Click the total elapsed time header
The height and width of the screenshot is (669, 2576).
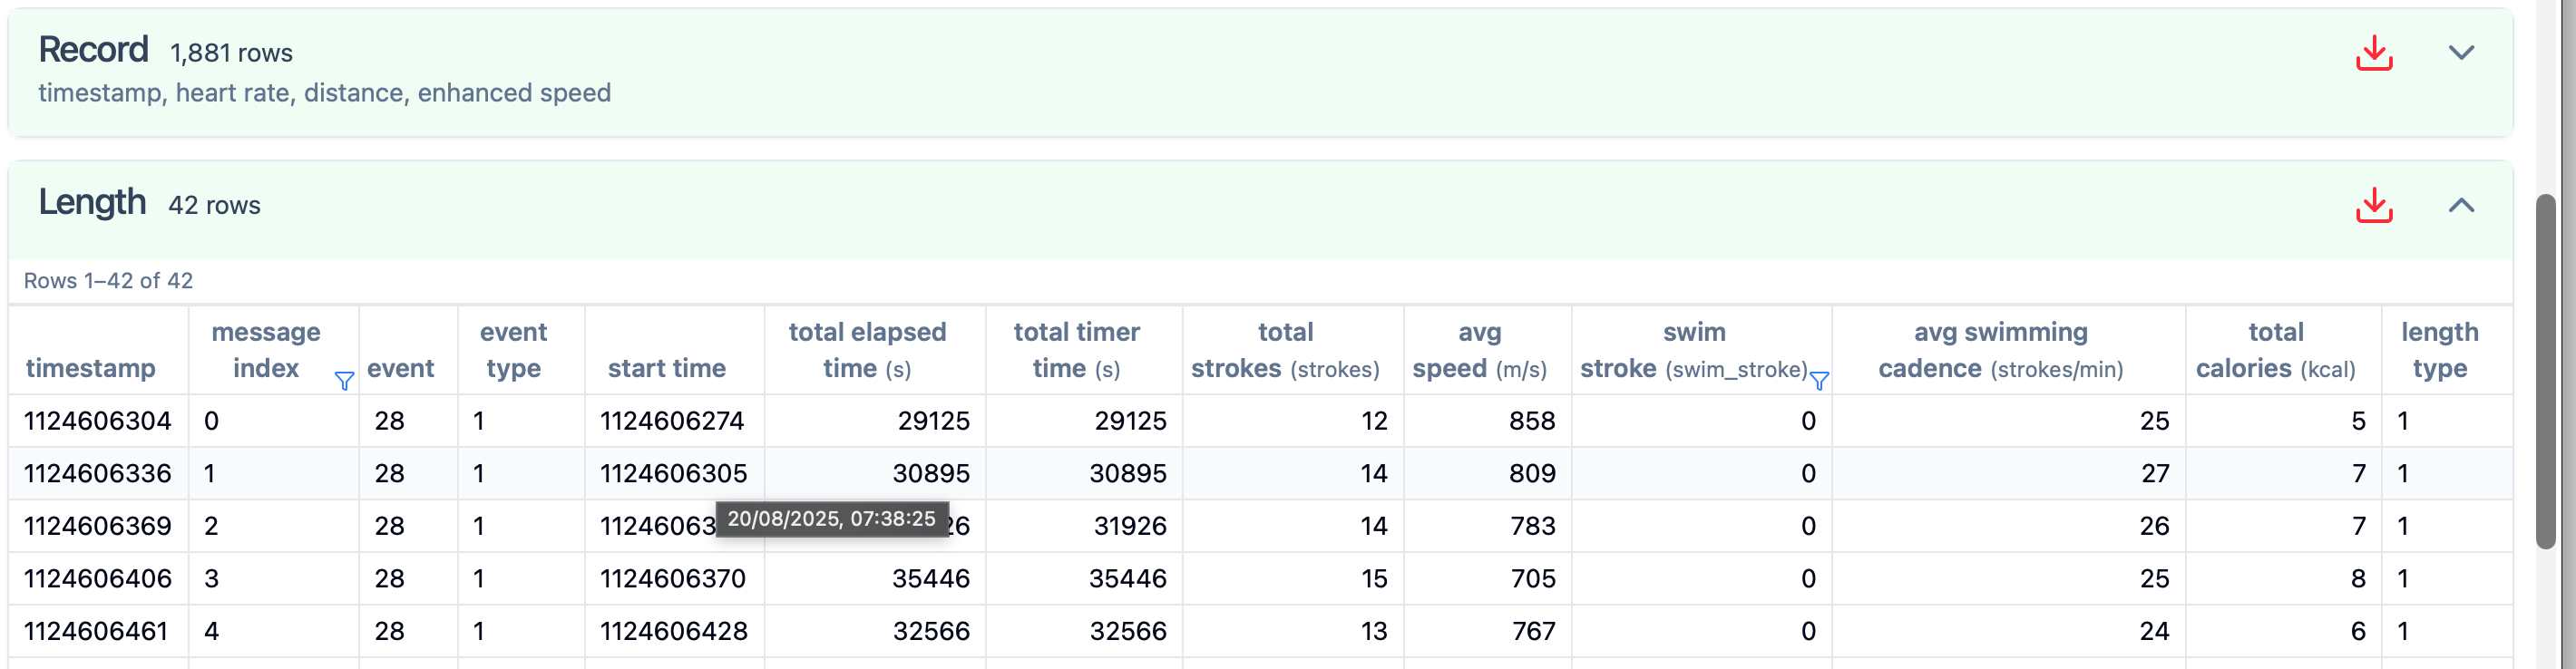(x=866, y=350)
